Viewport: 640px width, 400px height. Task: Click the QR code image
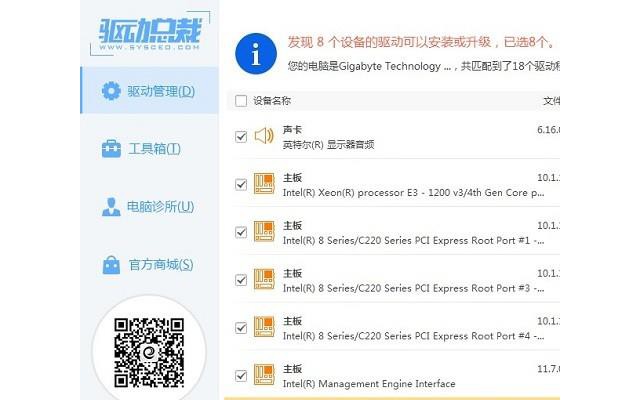[149, 353]
